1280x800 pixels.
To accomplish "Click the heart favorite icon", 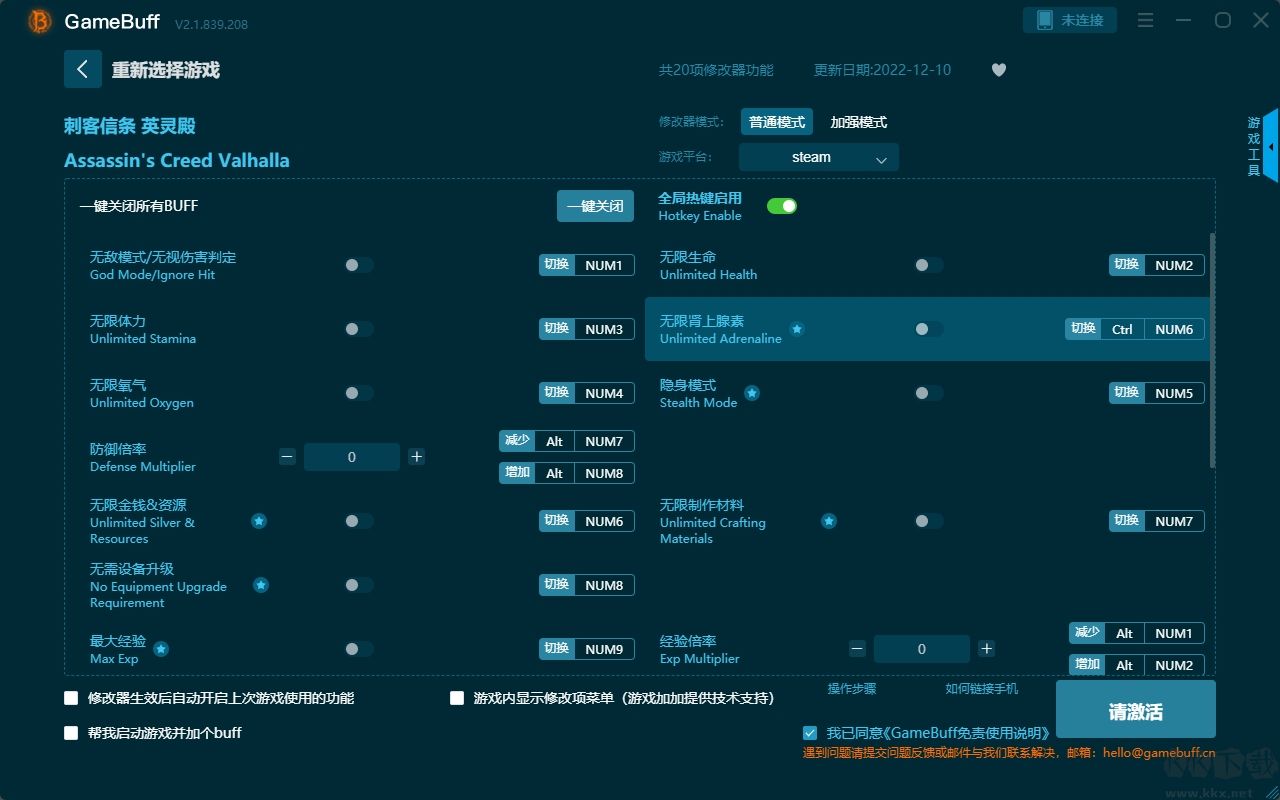I will [x=999, y=70].
